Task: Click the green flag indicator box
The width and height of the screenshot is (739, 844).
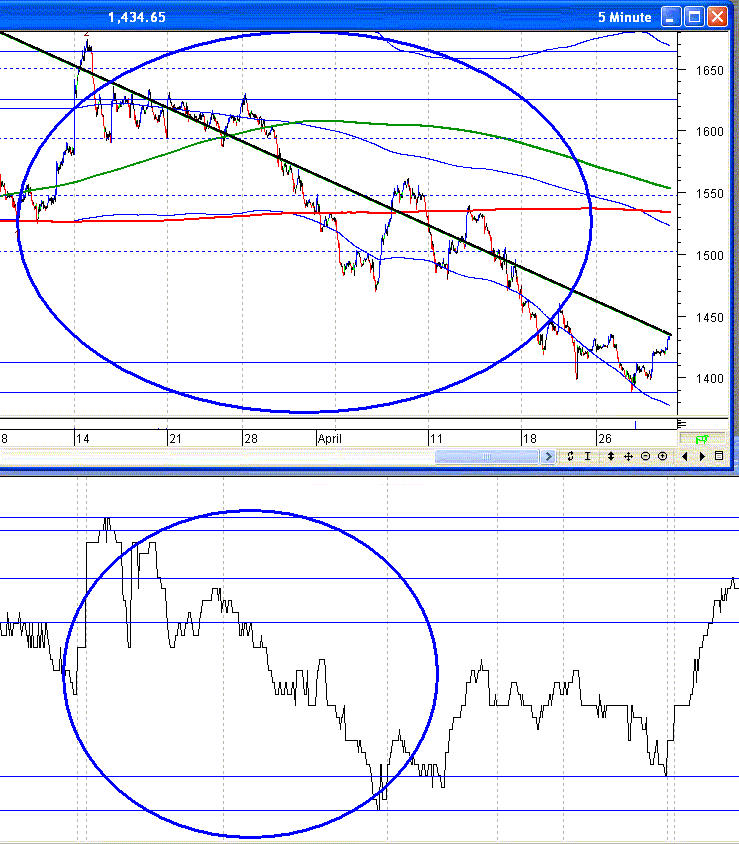Action: pyautogui.click(x=702, y=439)
